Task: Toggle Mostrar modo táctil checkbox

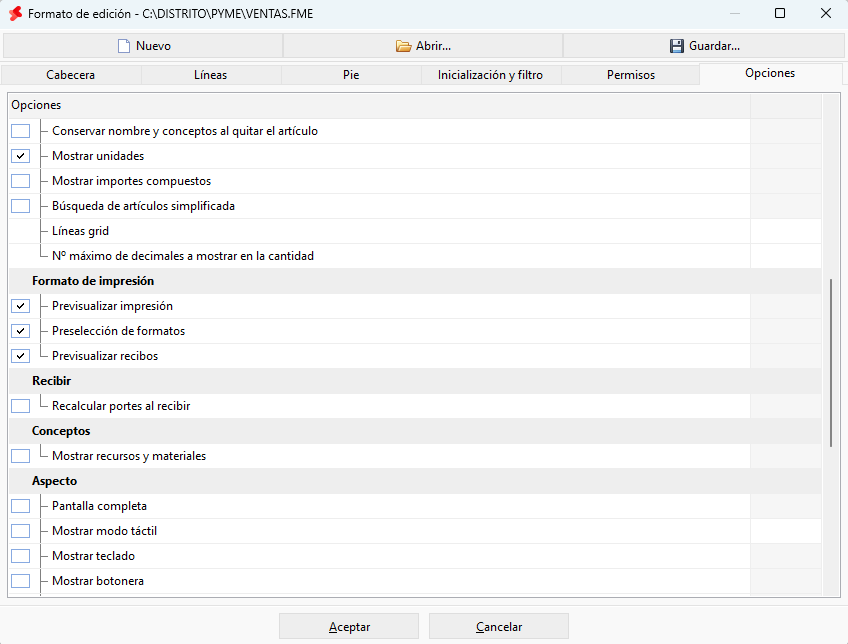Action: point(21,531)
